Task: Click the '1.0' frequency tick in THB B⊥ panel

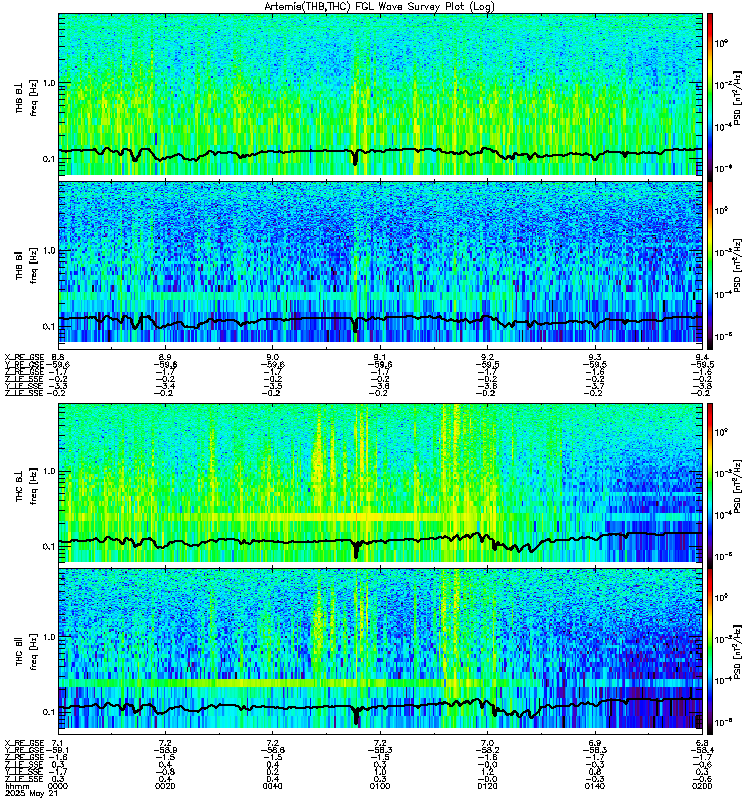Action: pos(49,83)
